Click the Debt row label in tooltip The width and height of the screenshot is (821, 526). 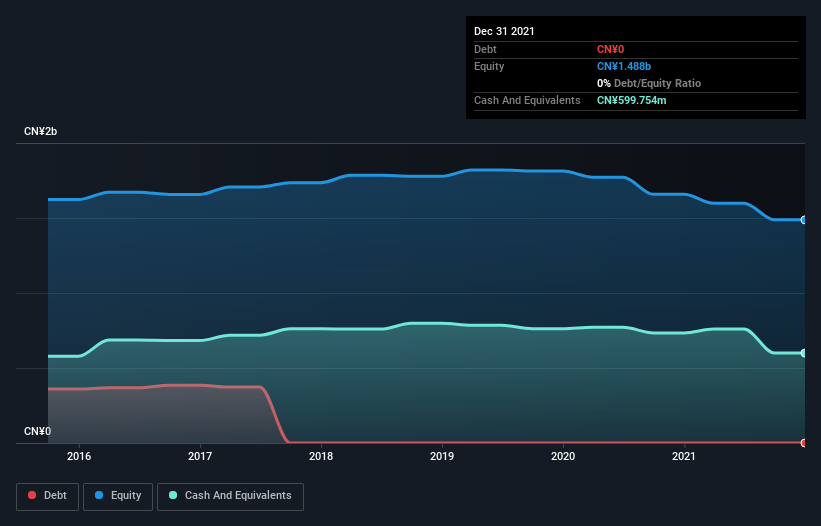point(485,49)
